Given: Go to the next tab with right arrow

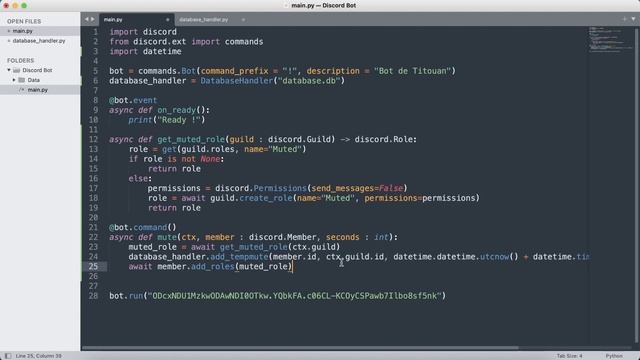Looking at the screenshot, I should (93, 19).
